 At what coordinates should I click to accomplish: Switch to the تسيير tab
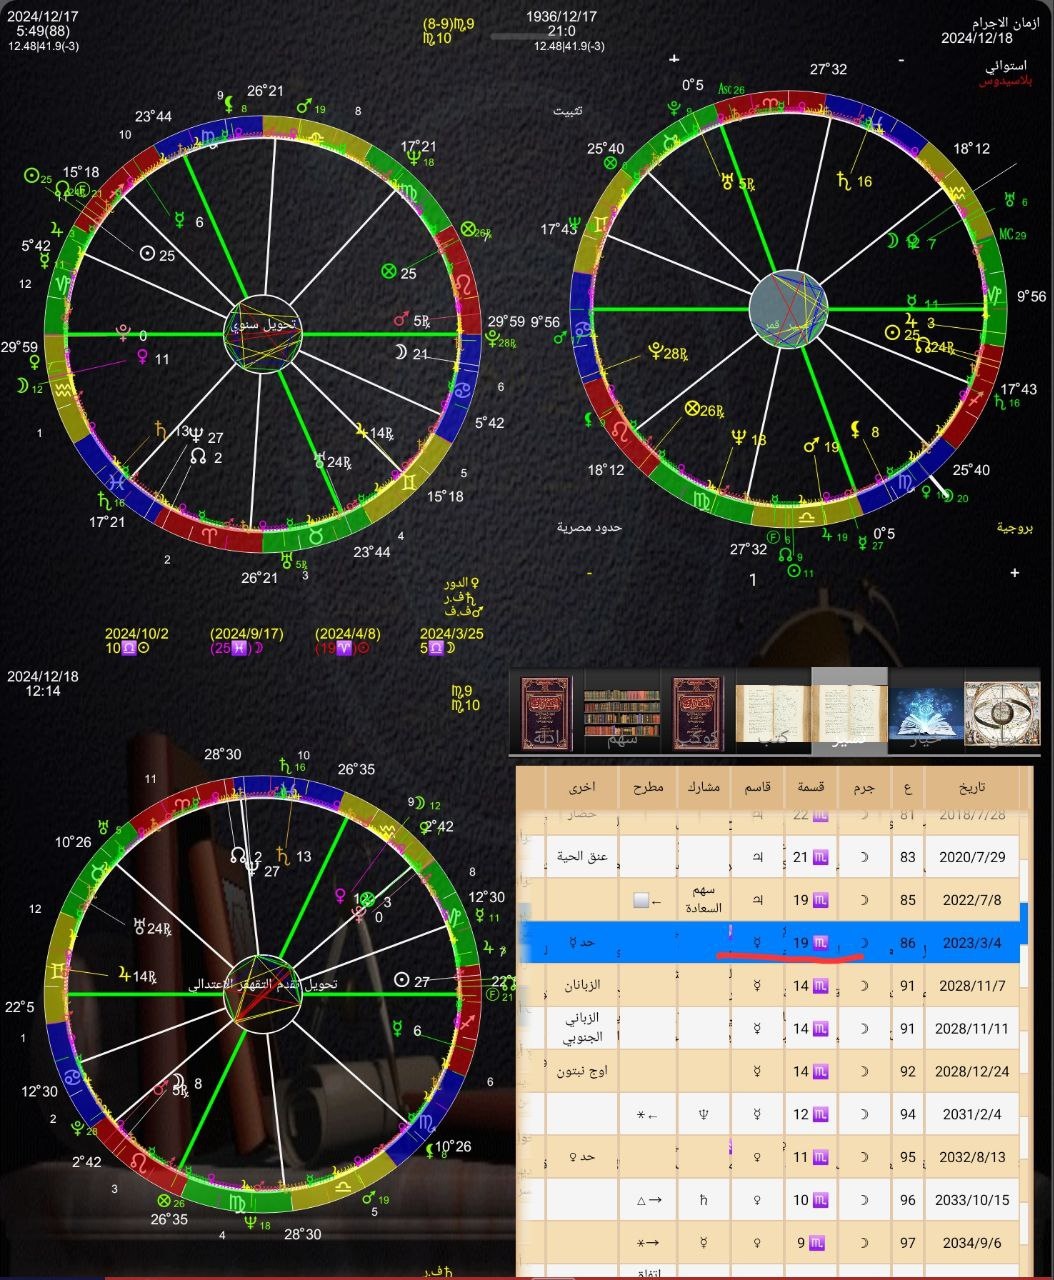(849, 712)
